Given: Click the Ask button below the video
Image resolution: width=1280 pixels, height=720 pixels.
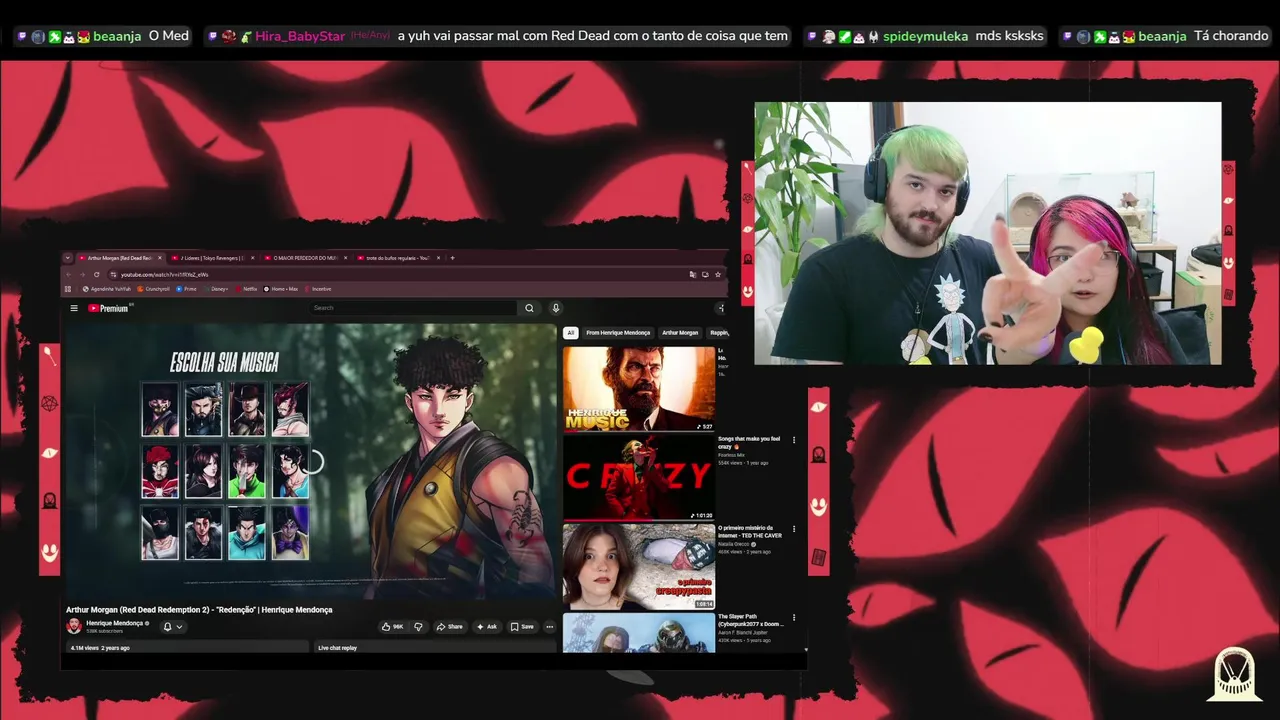Looking at the screenshot, I should 488,627.
